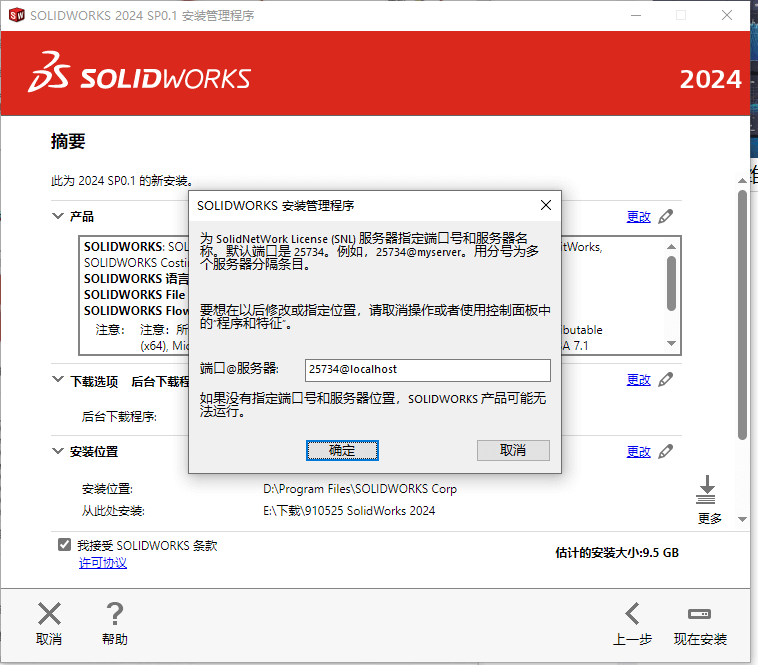Collapse the 下载选项 section chevron

tap(58, 379)
